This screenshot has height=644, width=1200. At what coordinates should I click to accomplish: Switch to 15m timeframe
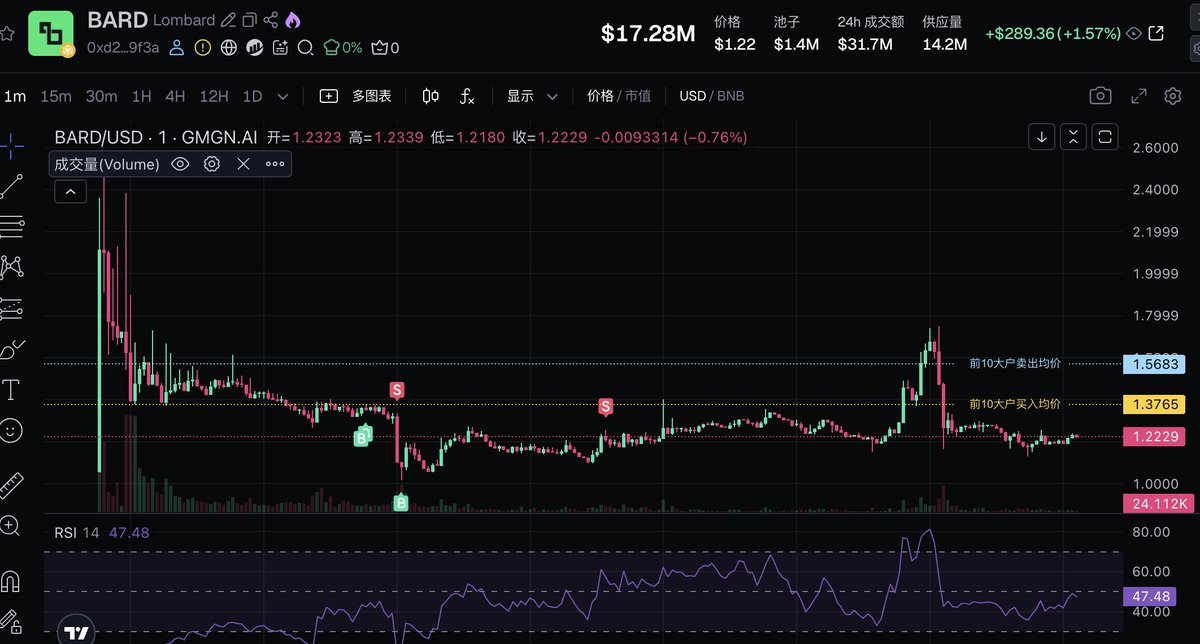(x=56, y=96)
